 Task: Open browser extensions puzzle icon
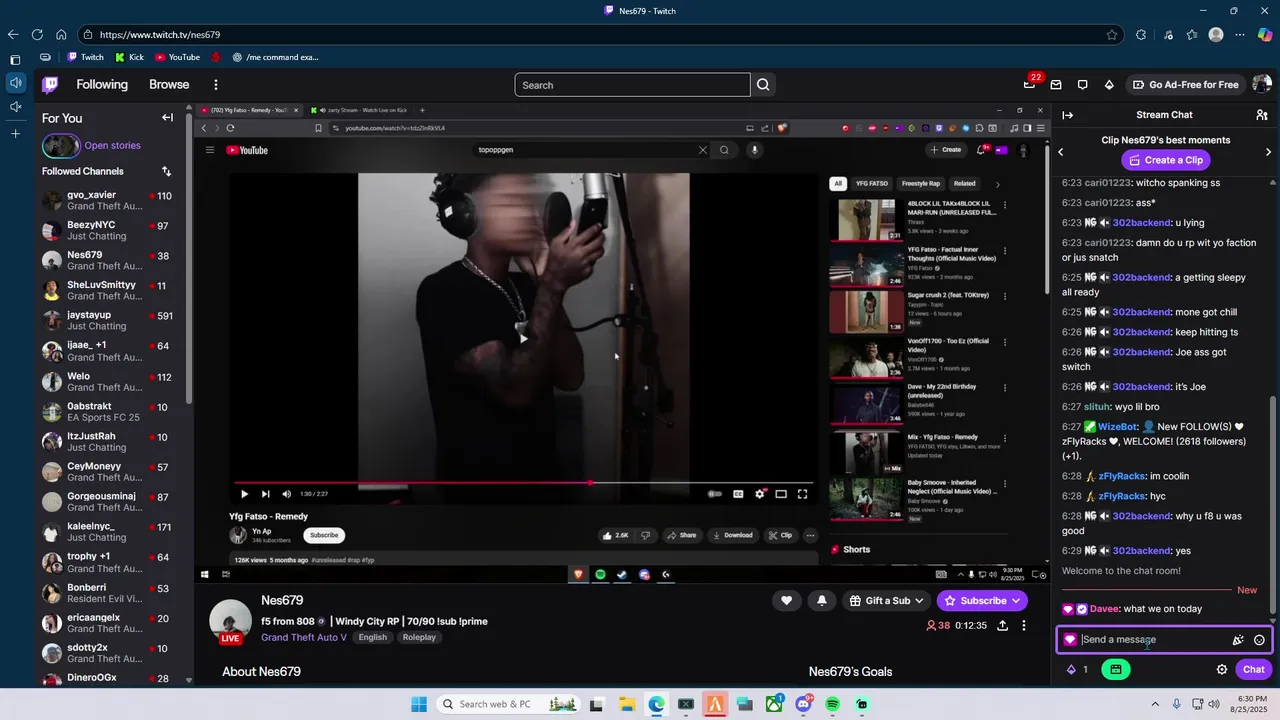1141,35
